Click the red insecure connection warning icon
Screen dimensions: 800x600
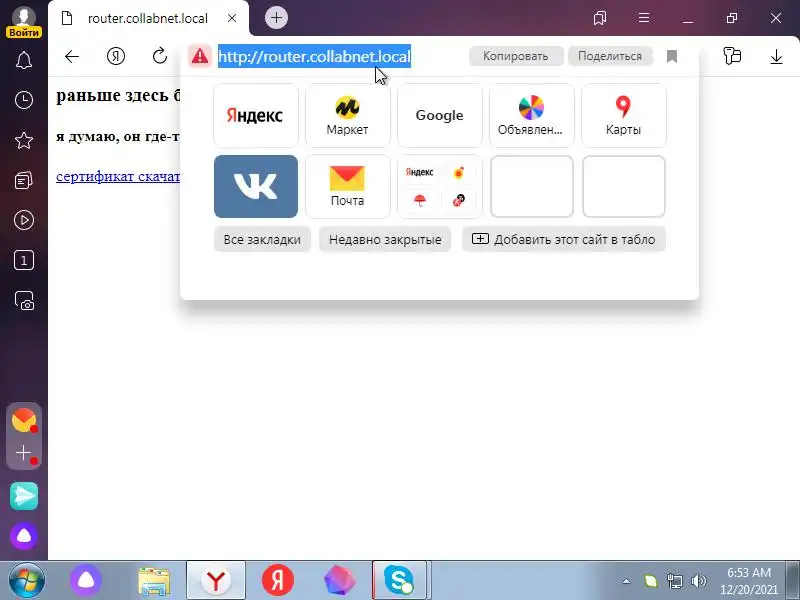tap(200, 56)
